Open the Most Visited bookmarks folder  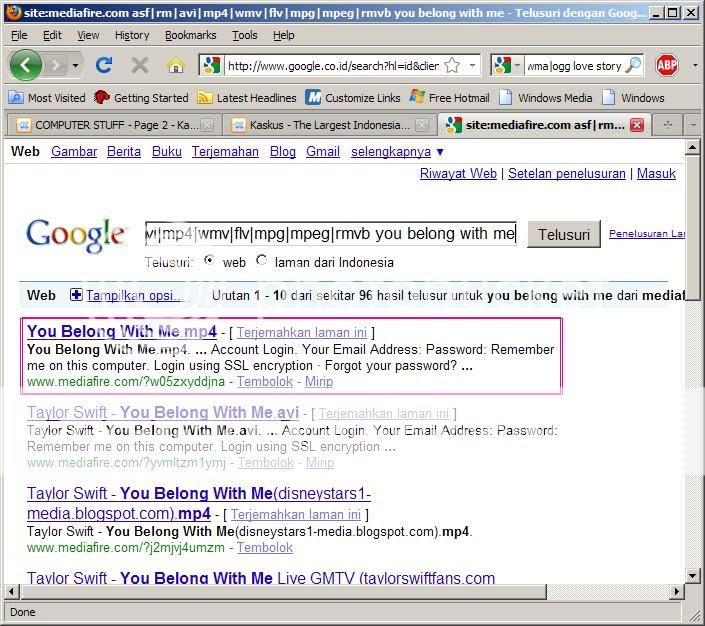click(47, 98)
